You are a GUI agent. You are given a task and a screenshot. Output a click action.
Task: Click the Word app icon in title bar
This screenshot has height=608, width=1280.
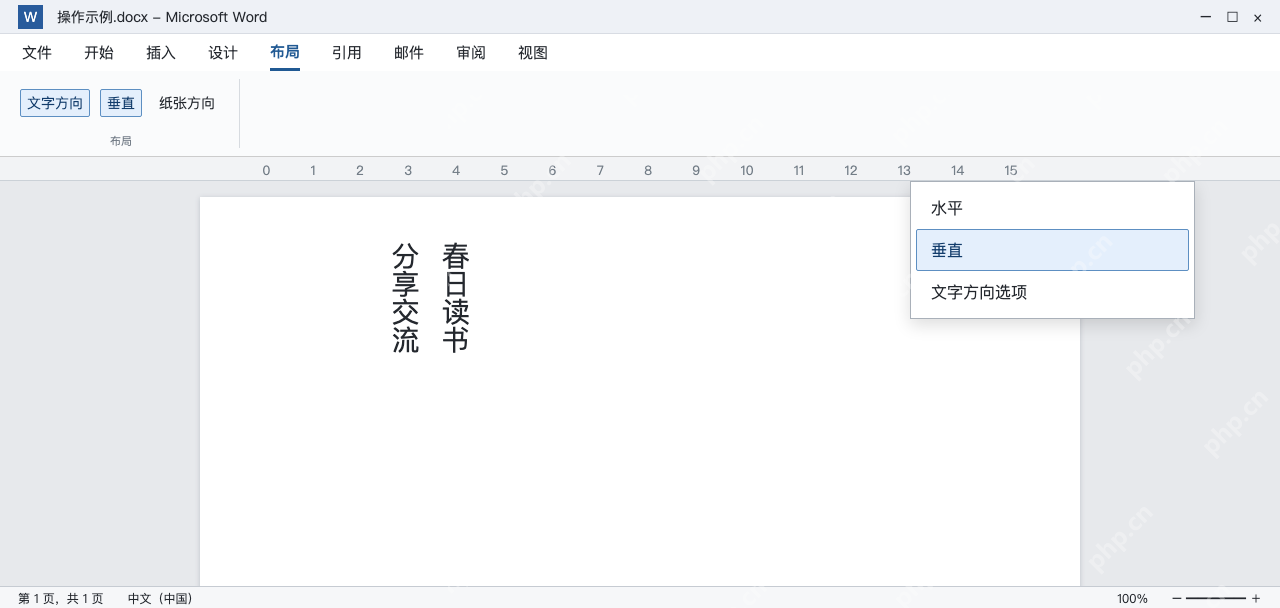click(x=30, y=17)
